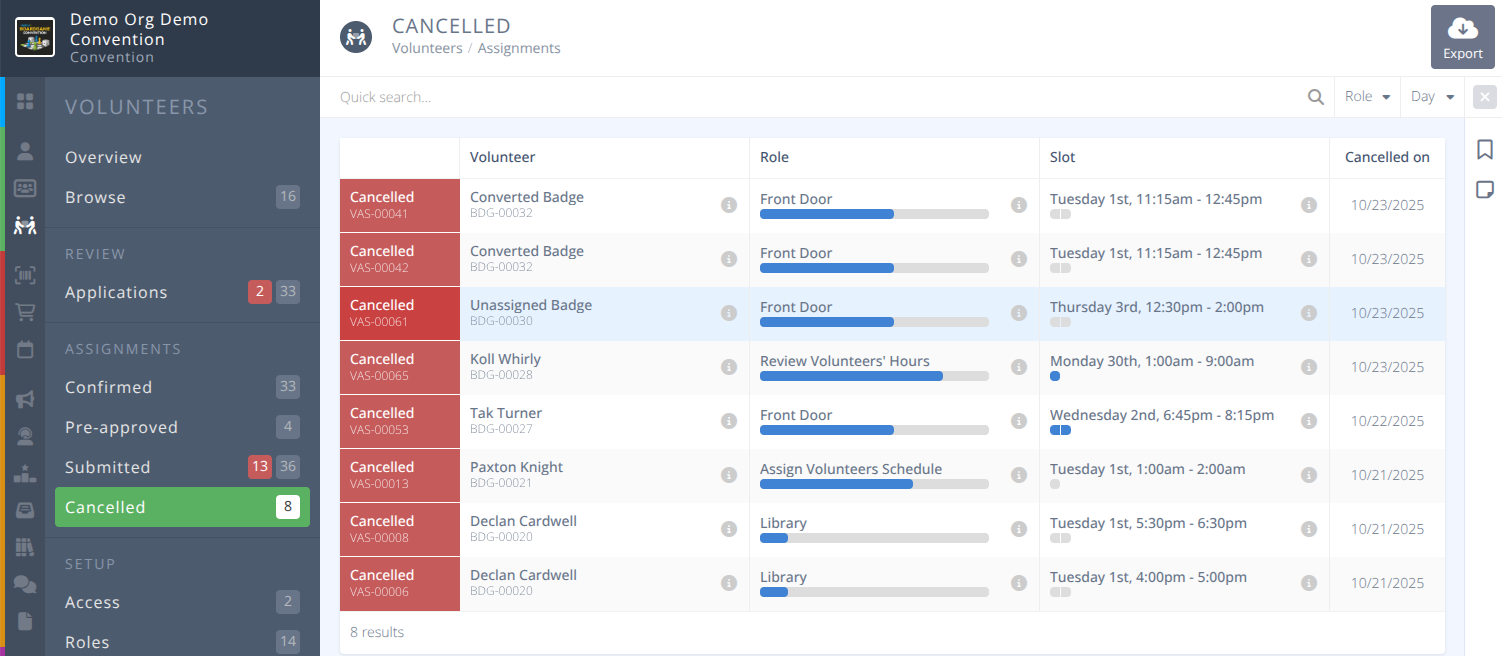Select the calendar icon in the sidebar
Viewport: 1502px width, 656px height.
[x=26, y=349]
